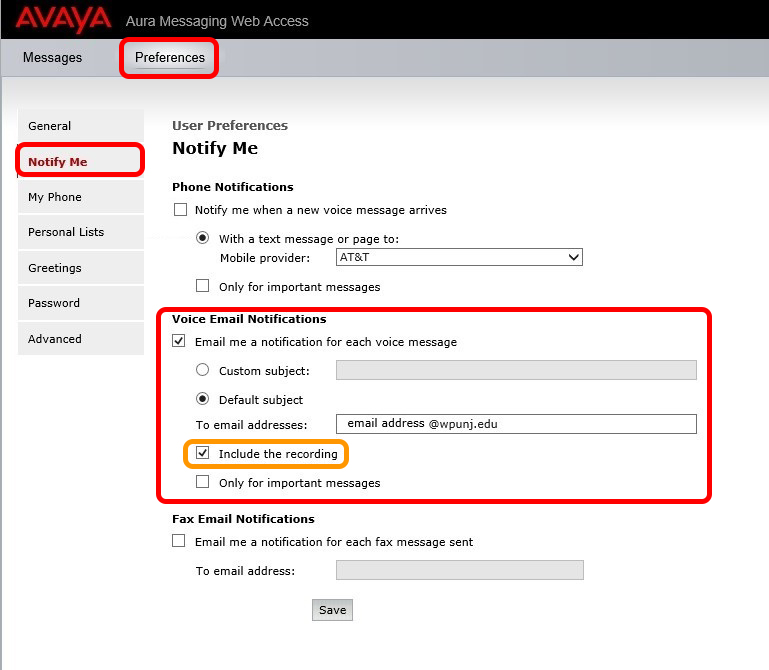The image size is (769, 670).
Task: Open My Phone settings
Action: 55,197
